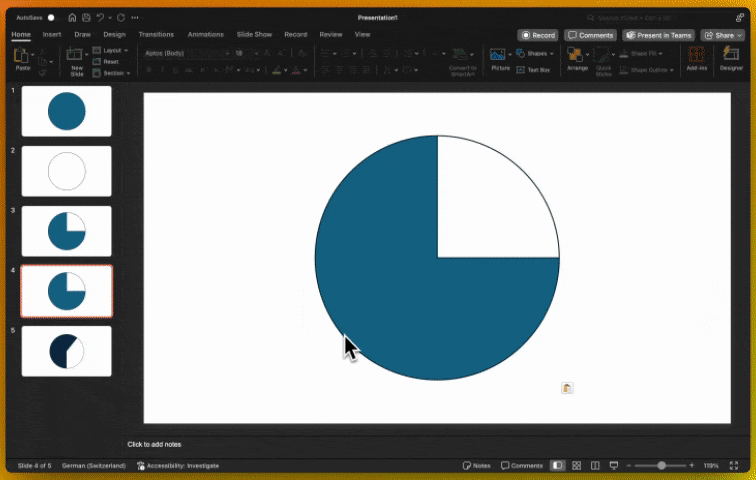Open the Shape Outline dropdown
Image resolution: width=756 pixels, height=480 pixels.
coord(647,70)
